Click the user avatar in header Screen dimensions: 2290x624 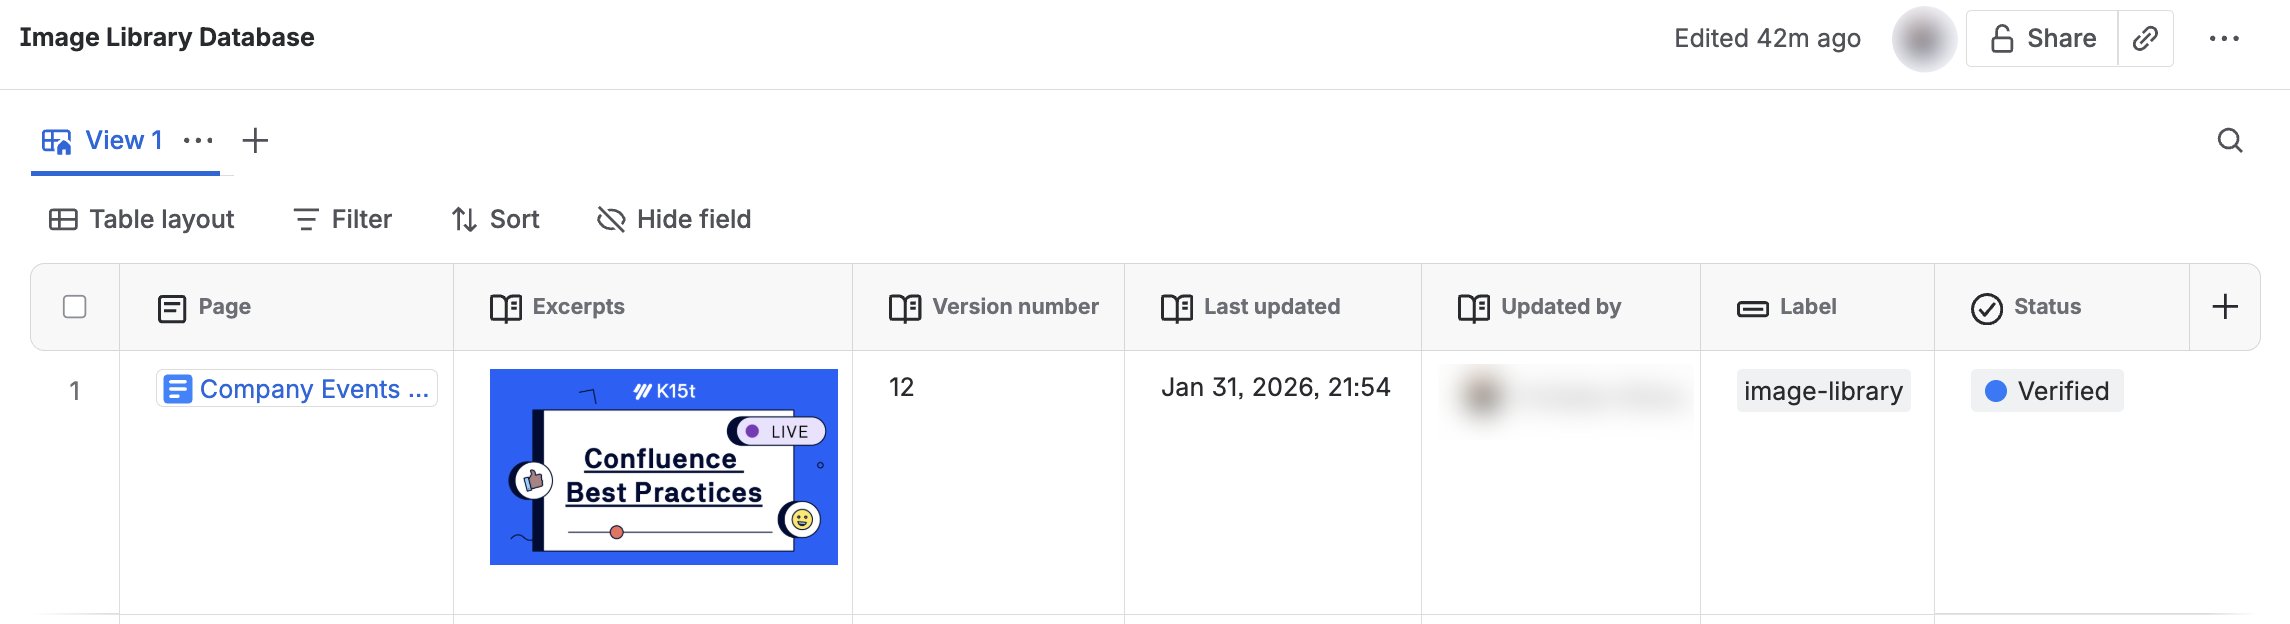pyautogui.click(x=1924, y=39)
